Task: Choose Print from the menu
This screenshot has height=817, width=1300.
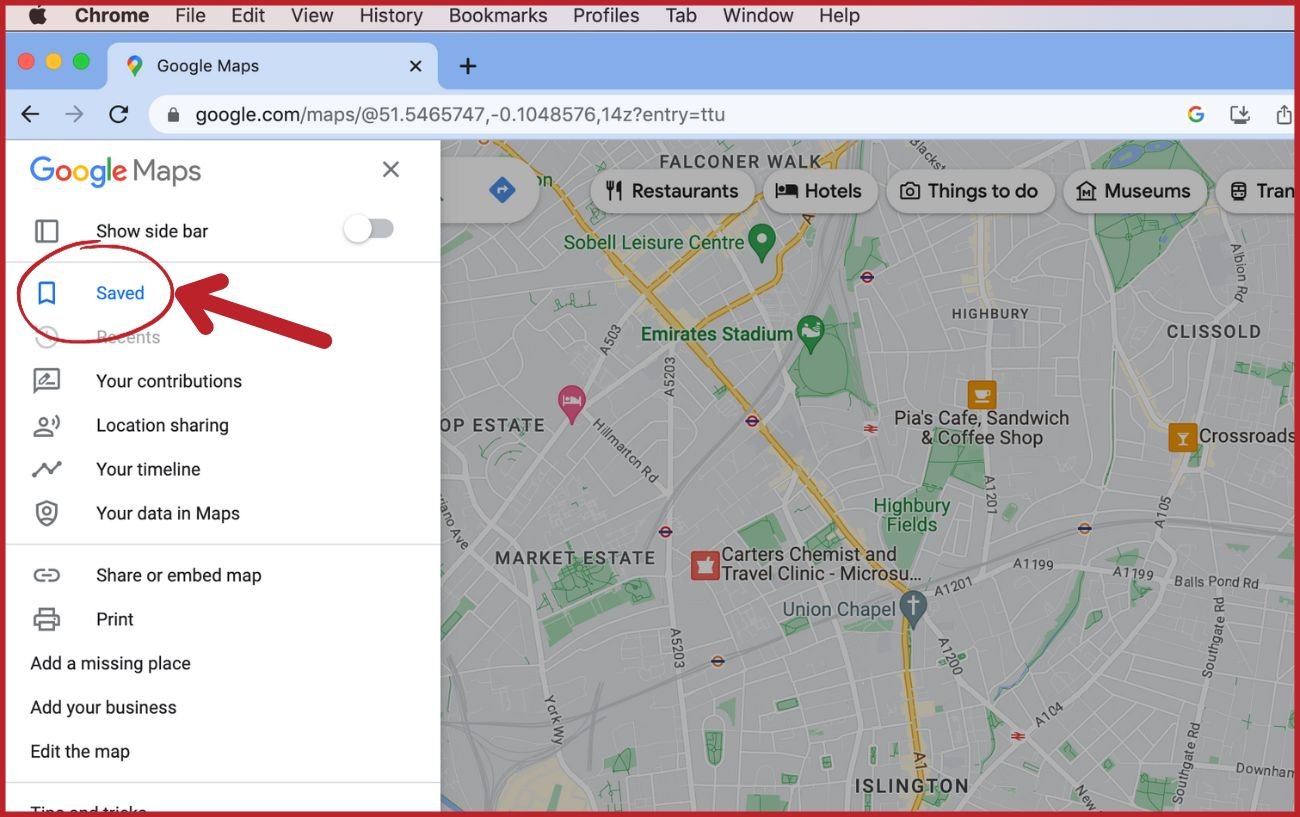Action: 115,619
